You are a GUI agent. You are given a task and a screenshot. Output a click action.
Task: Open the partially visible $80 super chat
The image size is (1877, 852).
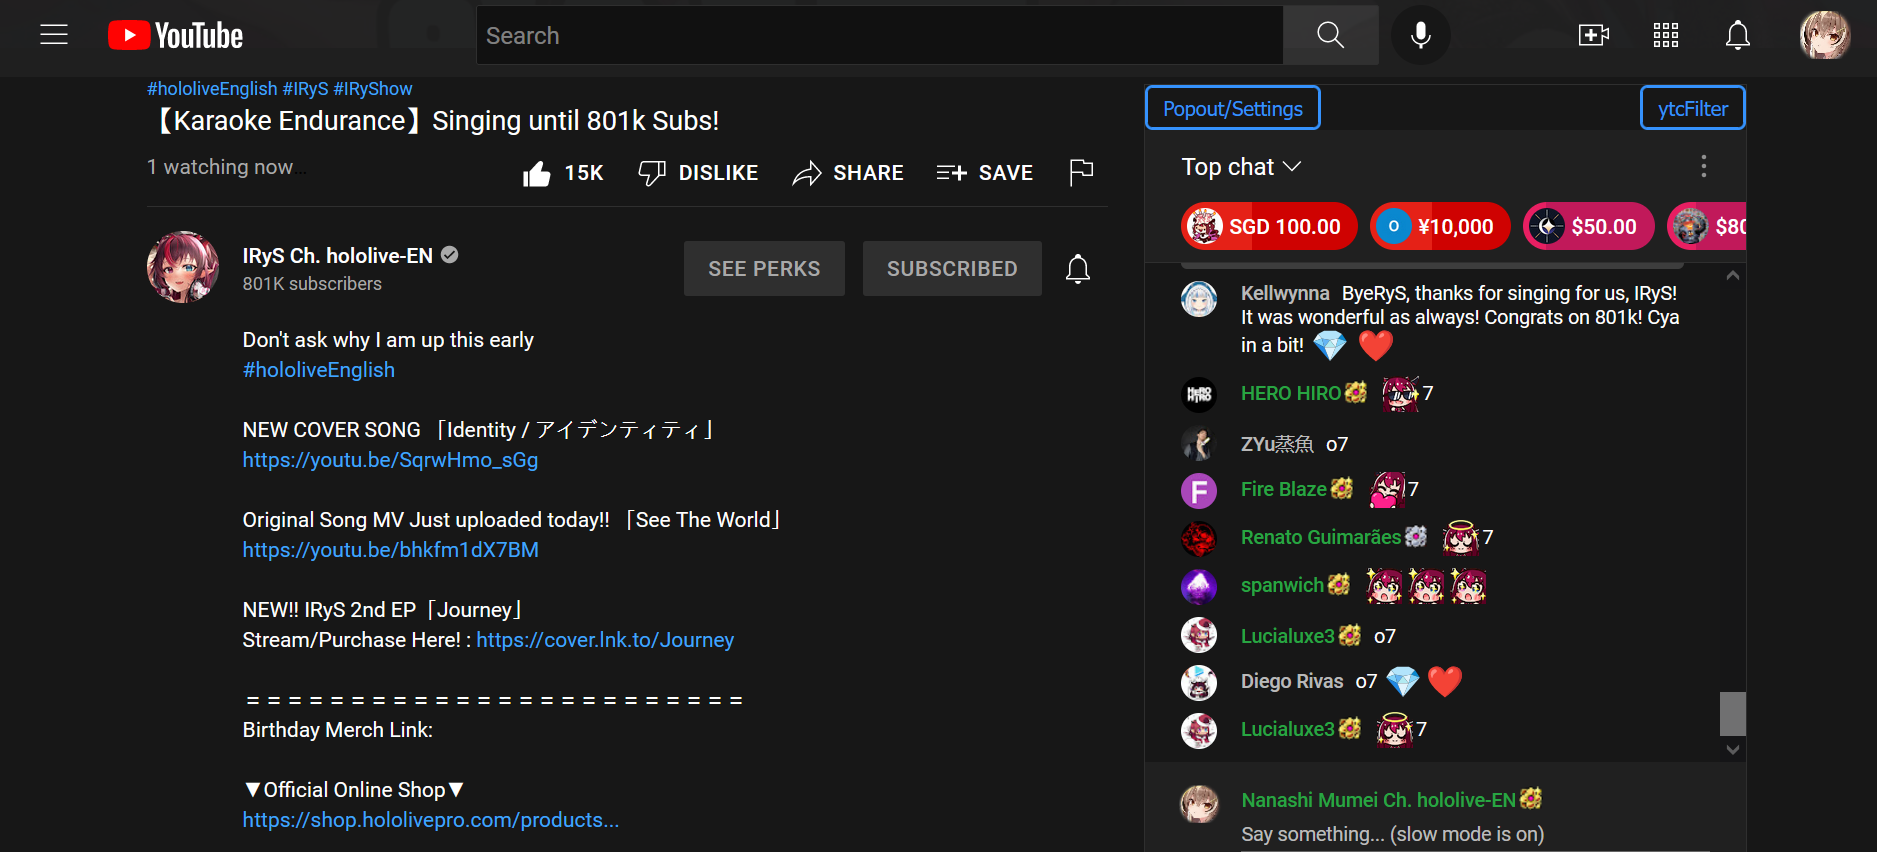(1707, 226)
